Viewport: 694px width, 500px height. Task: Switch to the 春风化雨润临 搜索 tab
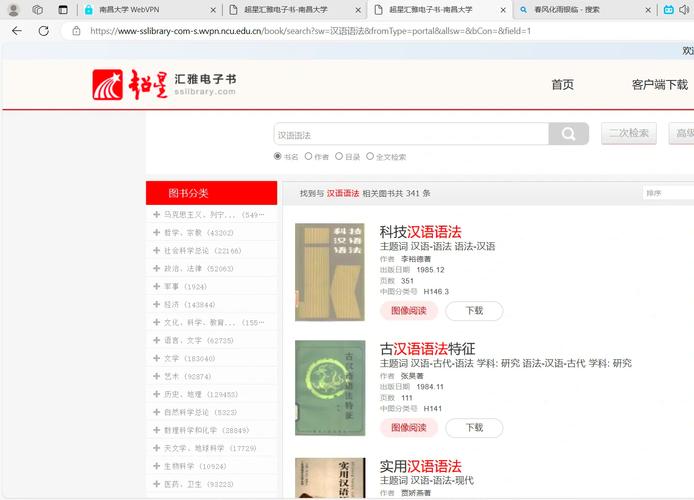[584, 10]
